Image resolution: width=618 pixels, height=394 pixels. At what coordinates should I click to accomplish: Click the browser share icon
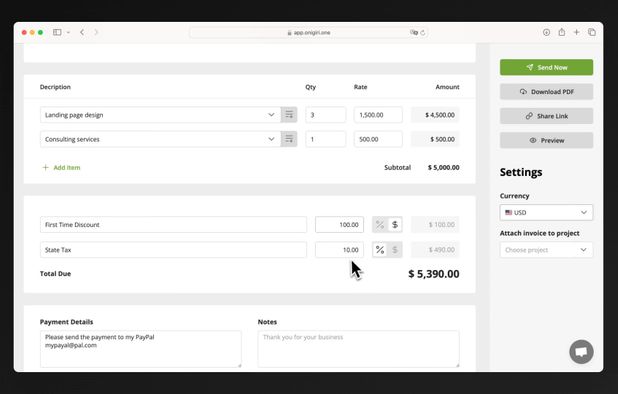[562, 32]
